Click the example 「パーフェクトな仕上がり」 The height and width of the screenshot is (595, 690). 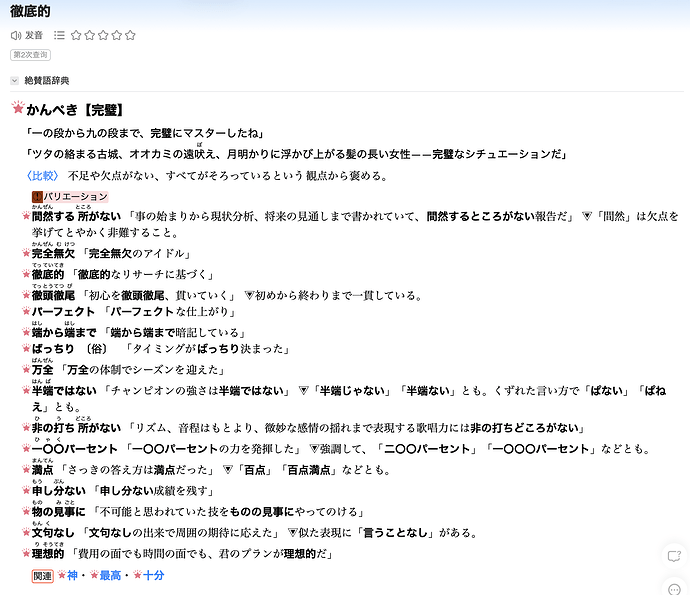(x=169, y=312)
